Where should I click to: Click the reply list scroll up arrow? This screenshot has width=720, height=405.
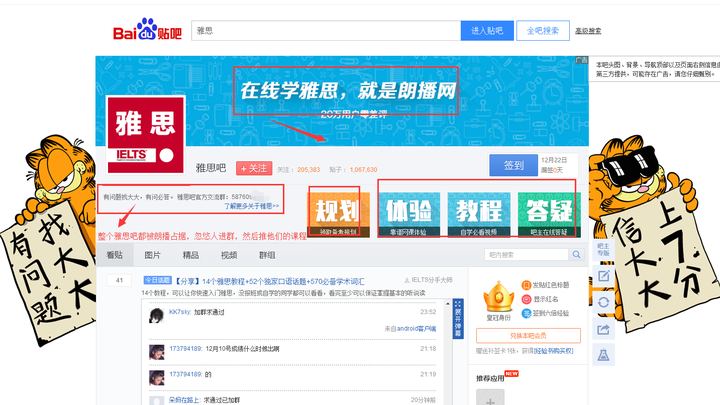point(448,304)
